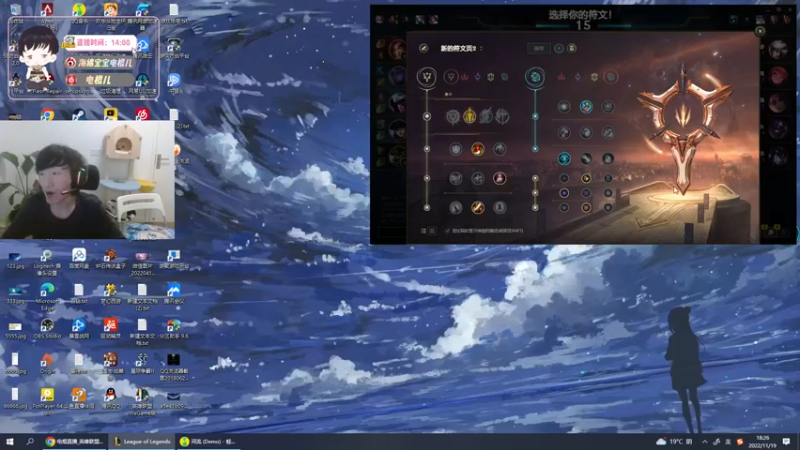Open the 123.jpg desktop file
The height and width of the screenshot is (450, 800).
tap(15, 259)
